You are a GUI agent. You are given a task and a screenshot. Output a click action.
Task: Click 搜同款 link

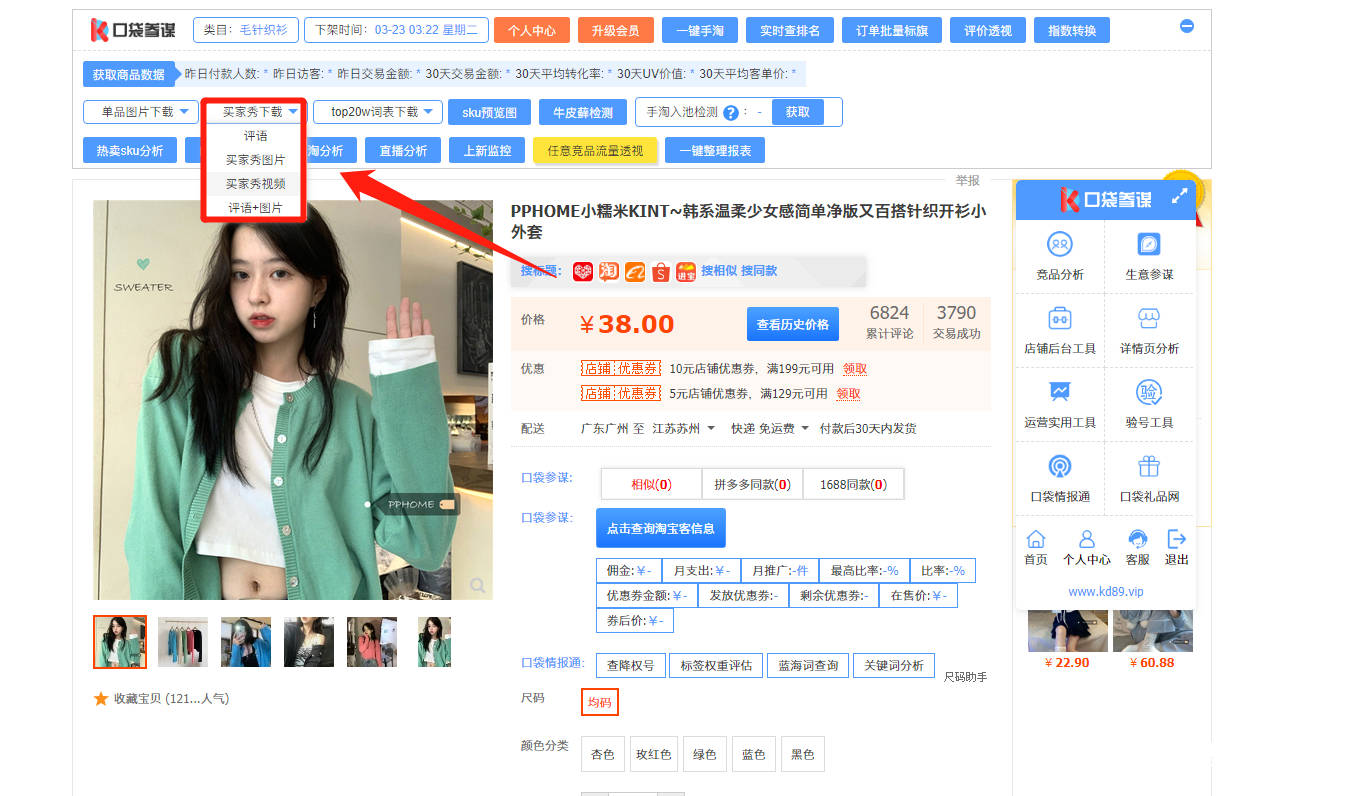(x=758, y=270)
